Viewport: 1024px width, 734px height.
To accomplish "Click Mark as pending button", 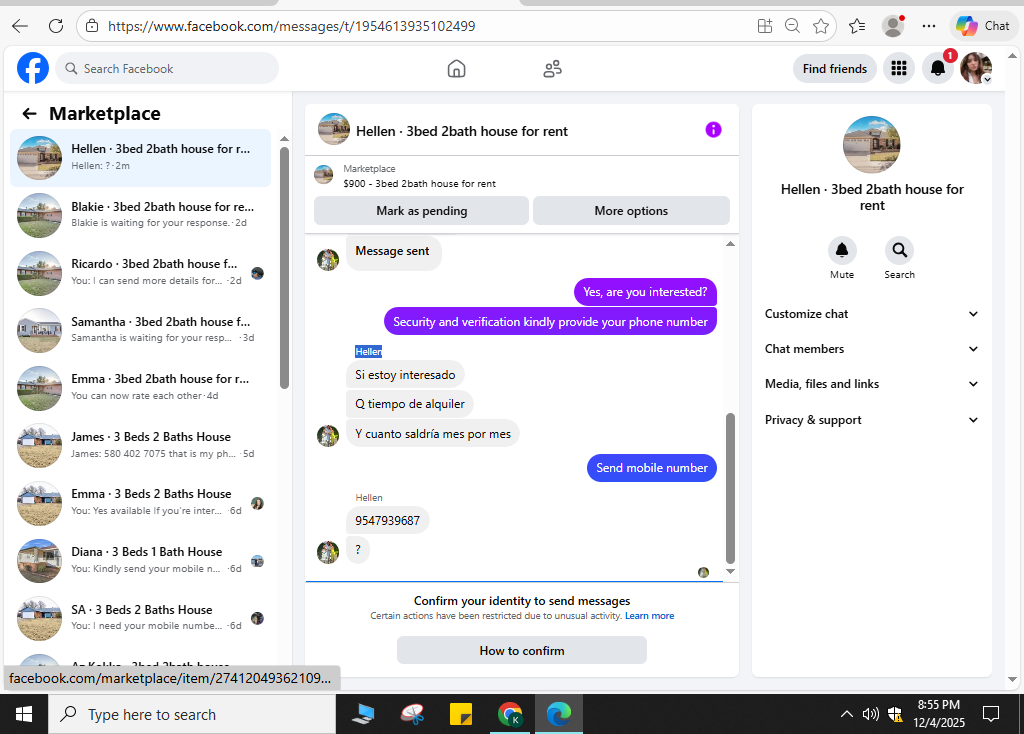I will click(421, 211).
